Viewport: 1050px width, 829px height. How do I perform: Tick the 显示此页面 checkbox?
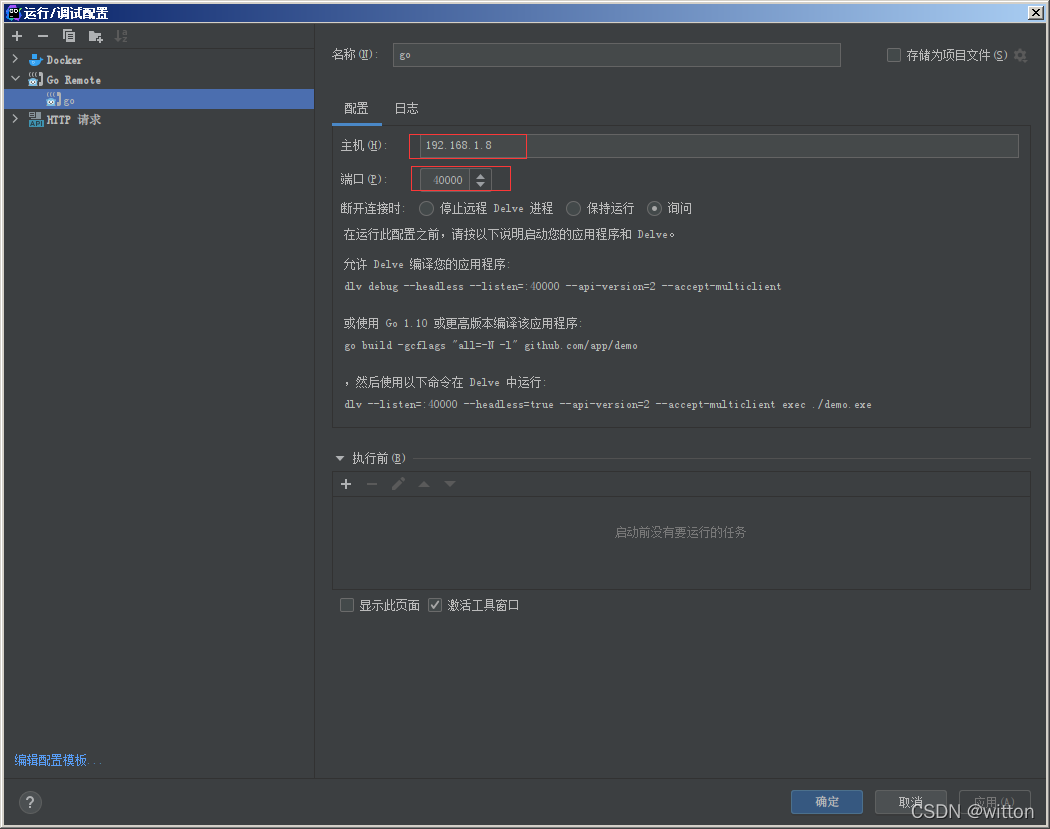(347, 605)
